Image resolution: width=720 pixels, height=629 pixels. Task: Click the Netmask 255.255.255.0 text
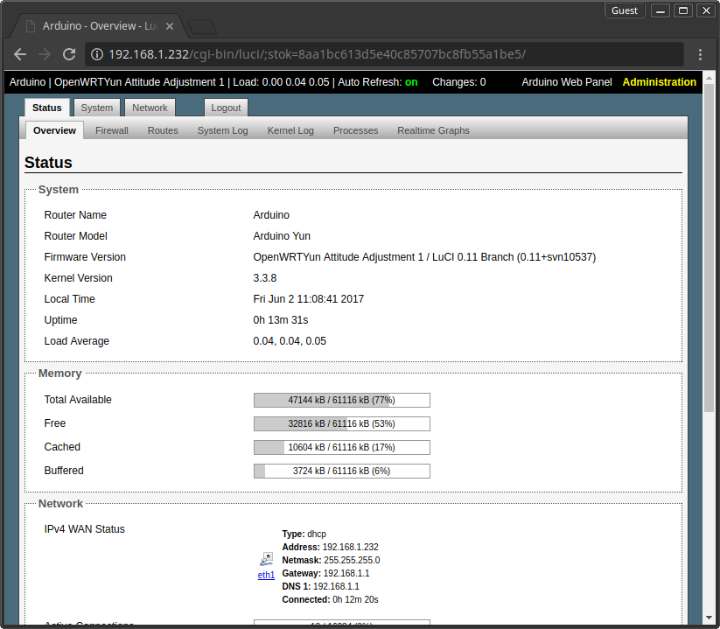click(331, 560)
